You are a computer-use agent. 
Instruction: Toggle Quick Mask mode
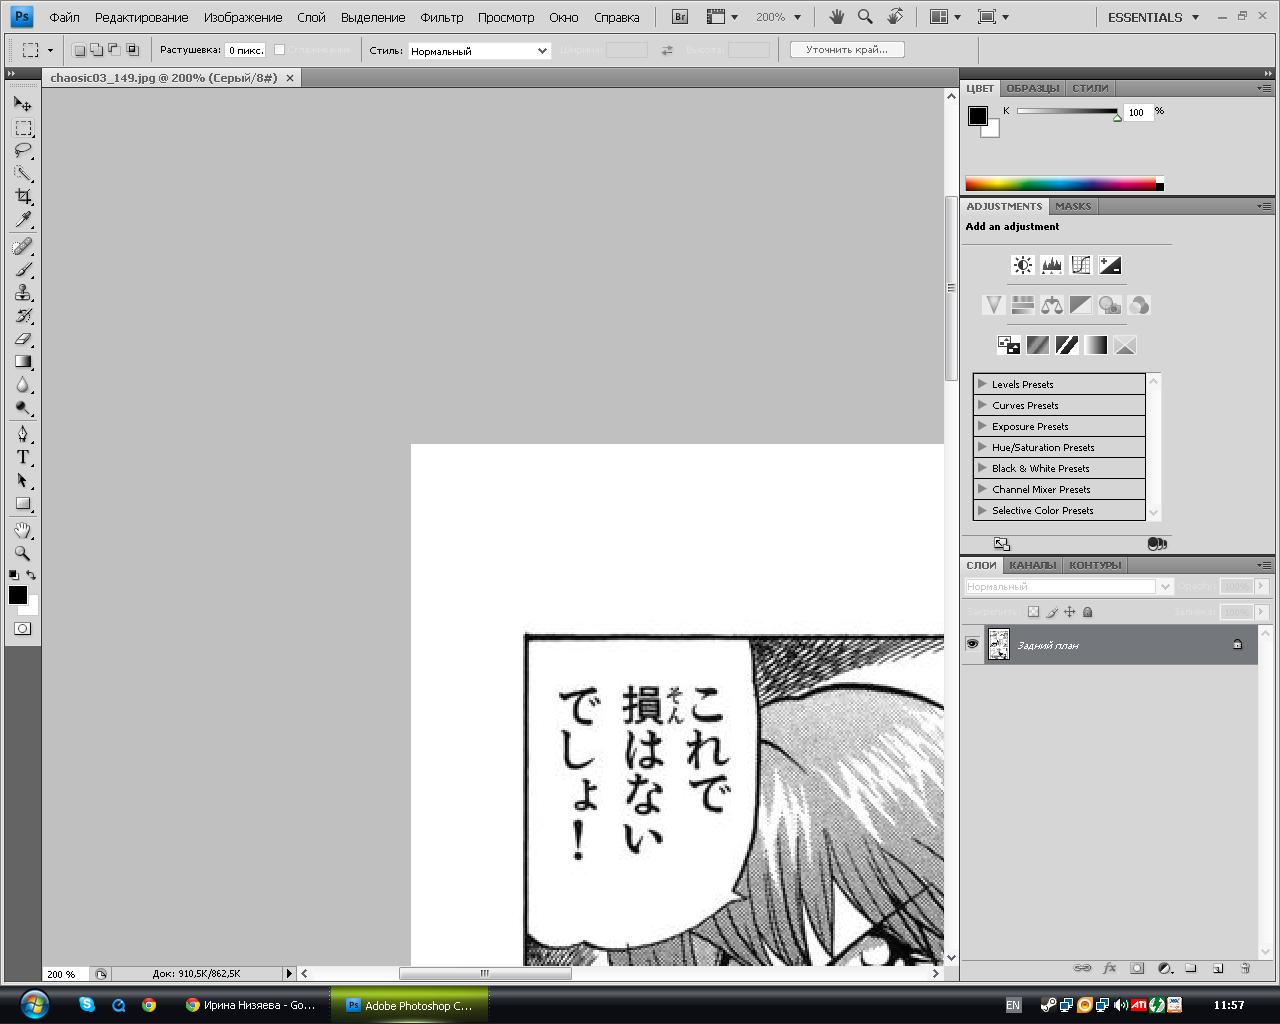click(x=23, y=629)
